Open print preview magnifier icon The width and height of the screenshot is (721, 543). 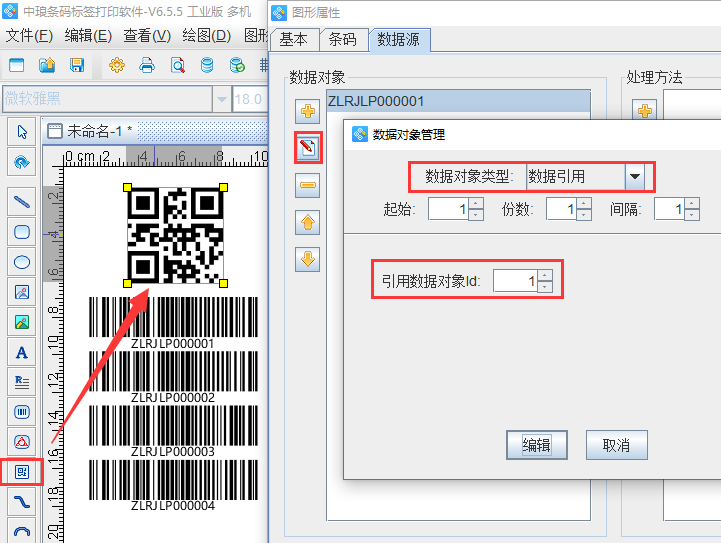177,65
